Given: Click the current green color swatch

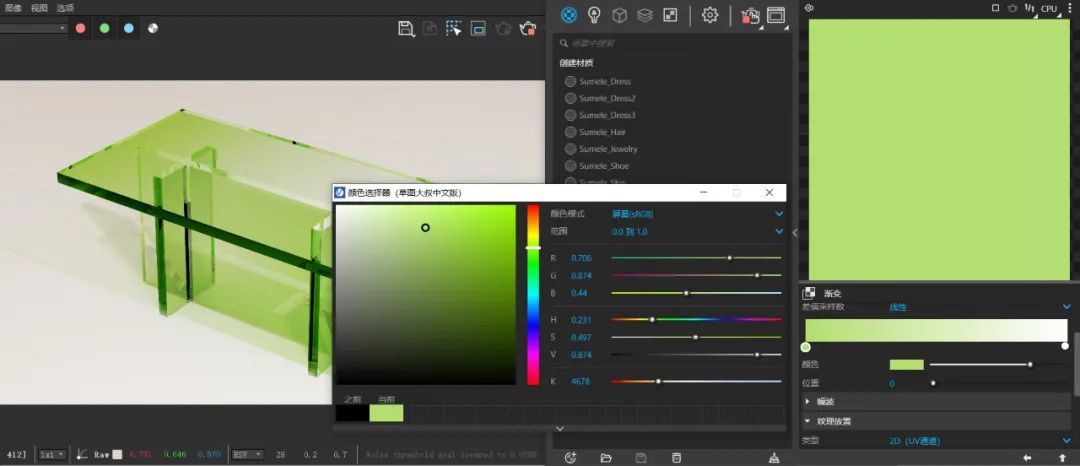Looking at the screenshot, I should [386, 413].
